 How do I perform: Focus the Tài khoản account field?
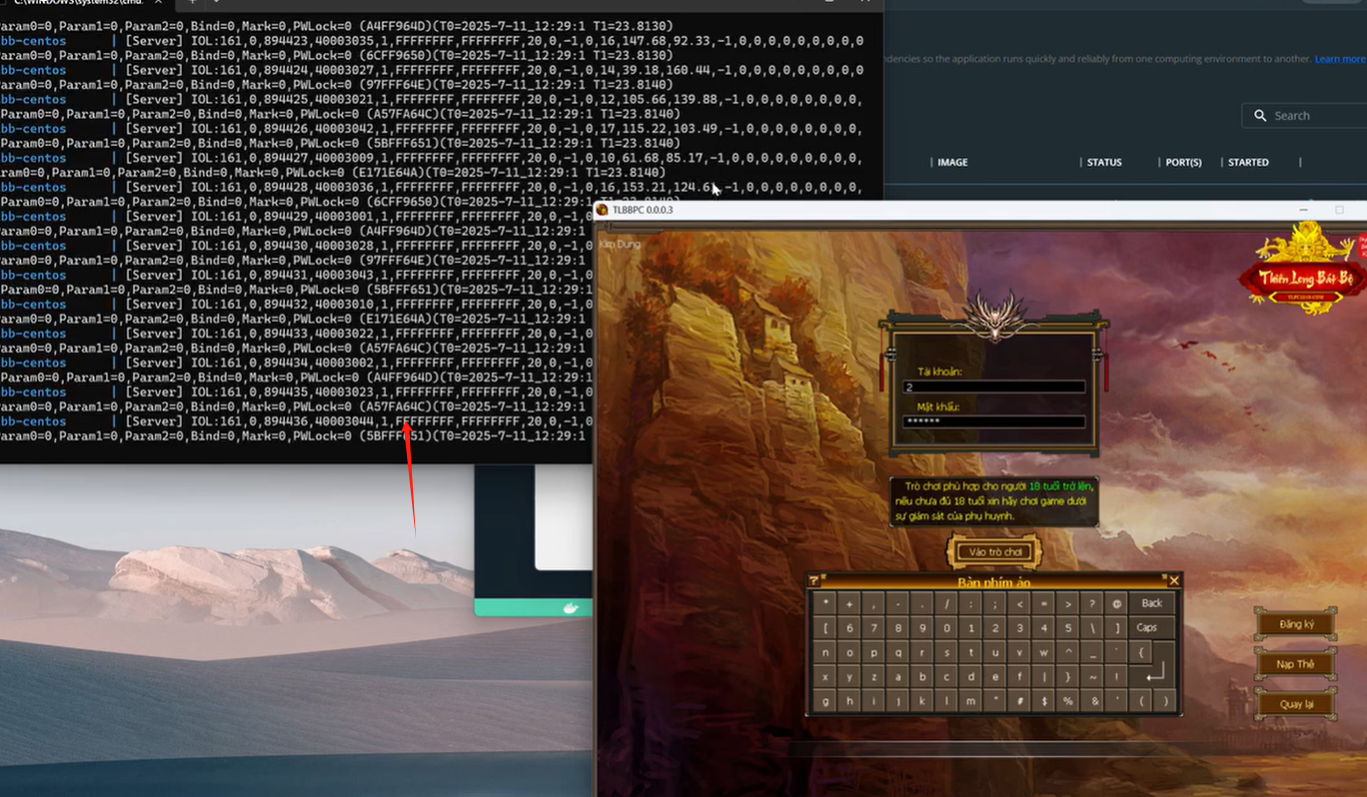click(x=994, y=387)
